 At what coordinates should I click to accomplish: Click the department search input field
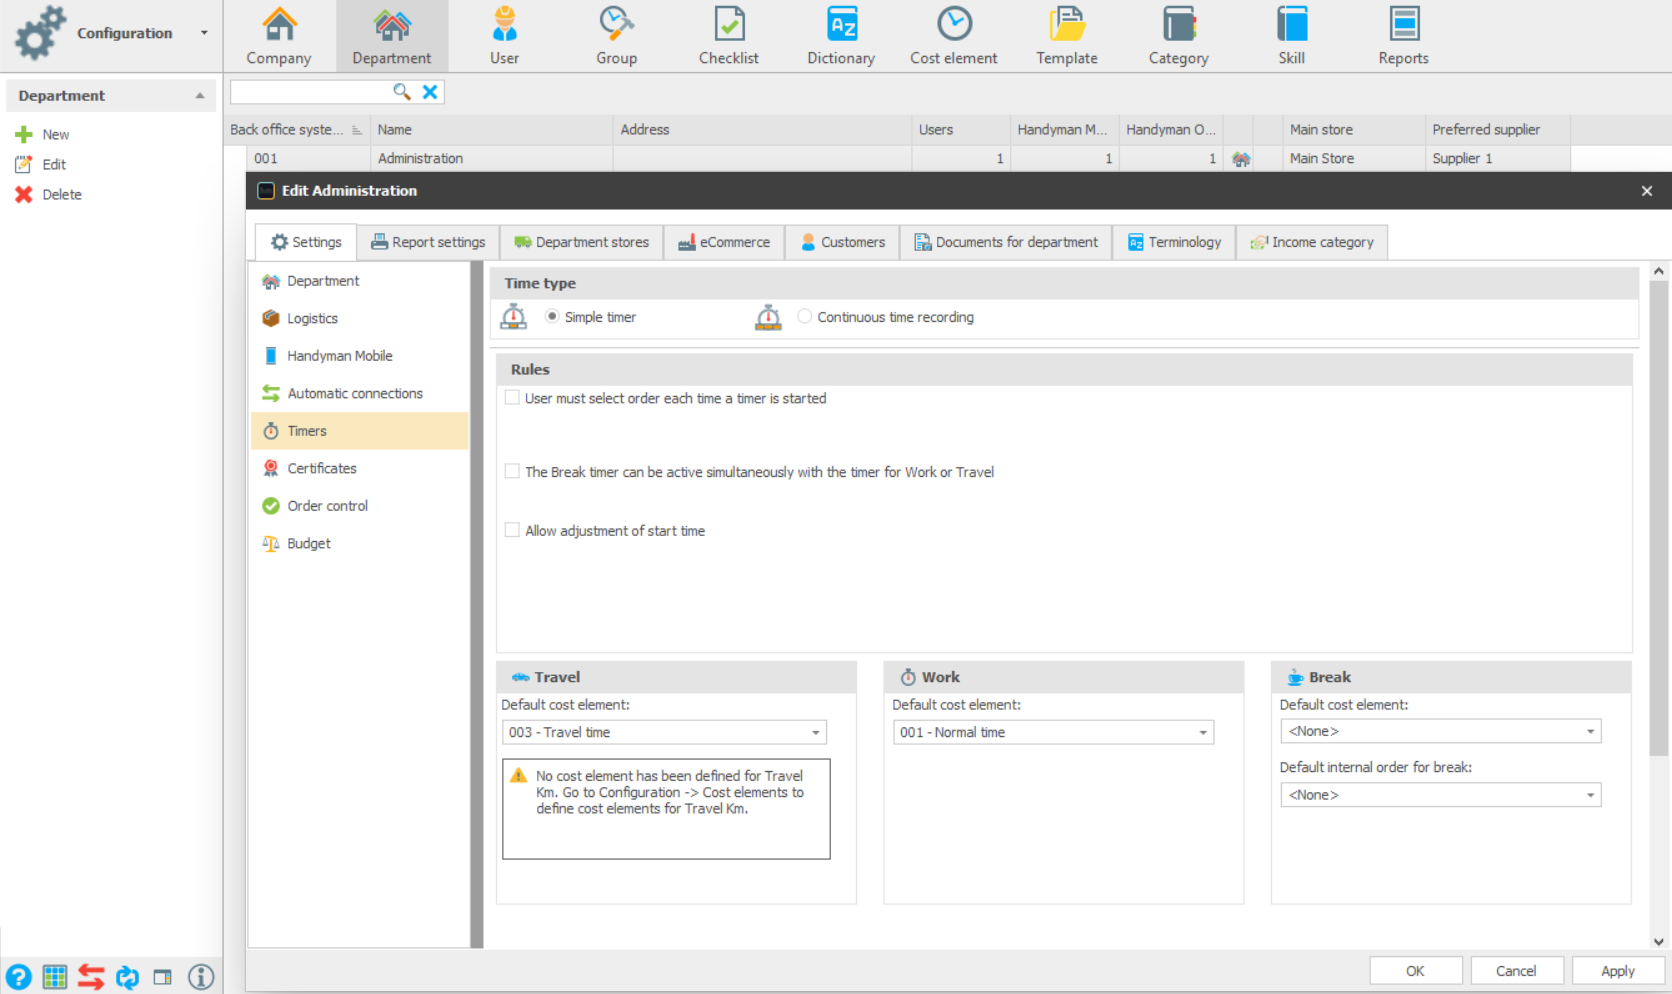310,92
